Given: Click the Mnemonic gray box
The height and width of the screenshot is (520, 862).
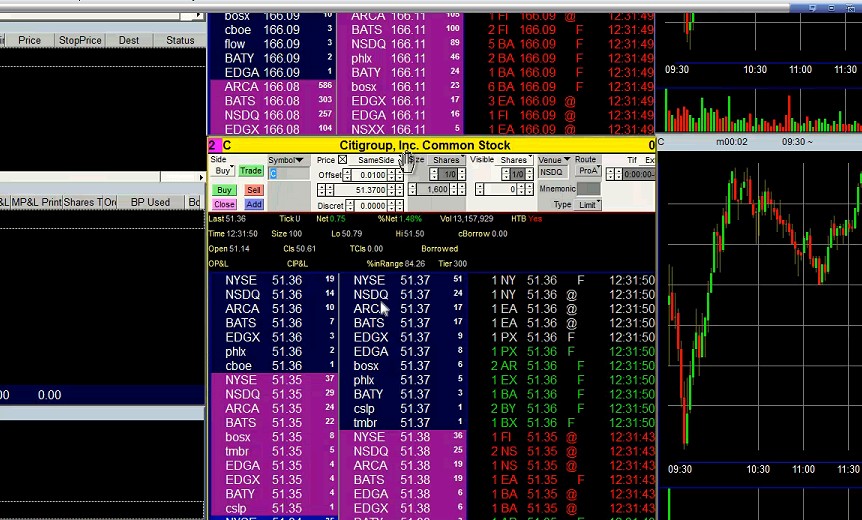Looking at the screenshot, I should [x=588, y=189].
